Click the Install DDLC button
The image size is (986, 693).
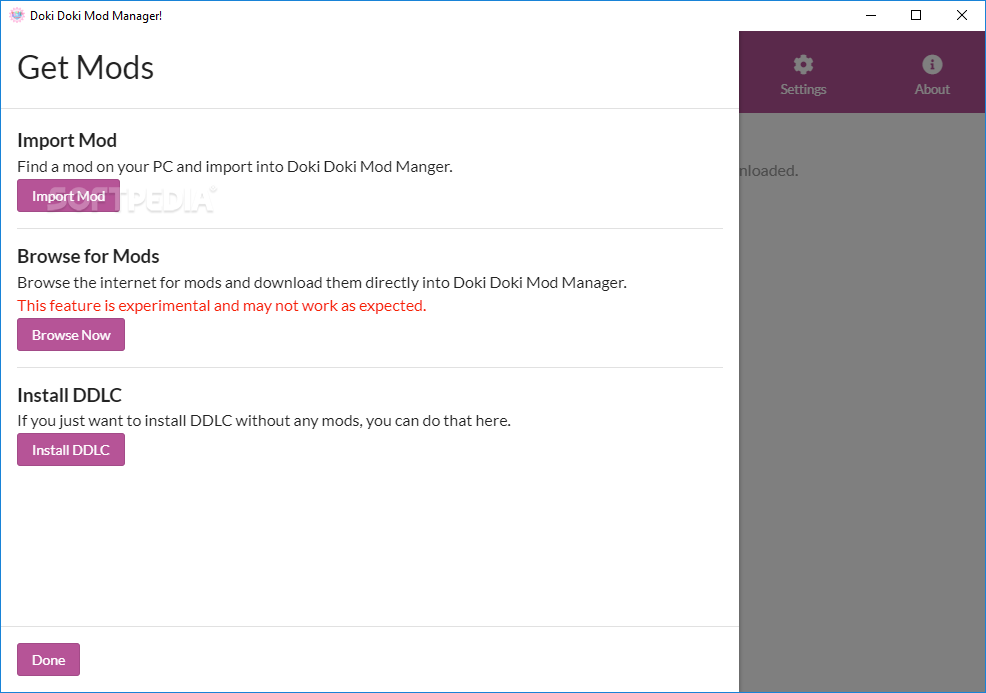click(70, 450)
